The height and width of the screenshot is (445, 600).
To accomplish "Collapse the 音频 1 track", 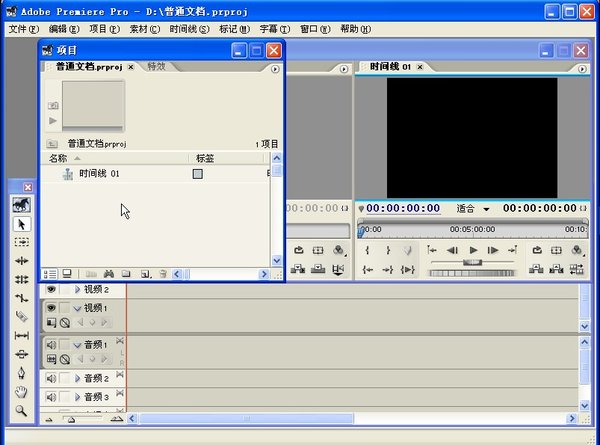I will [x=77, y=345].
